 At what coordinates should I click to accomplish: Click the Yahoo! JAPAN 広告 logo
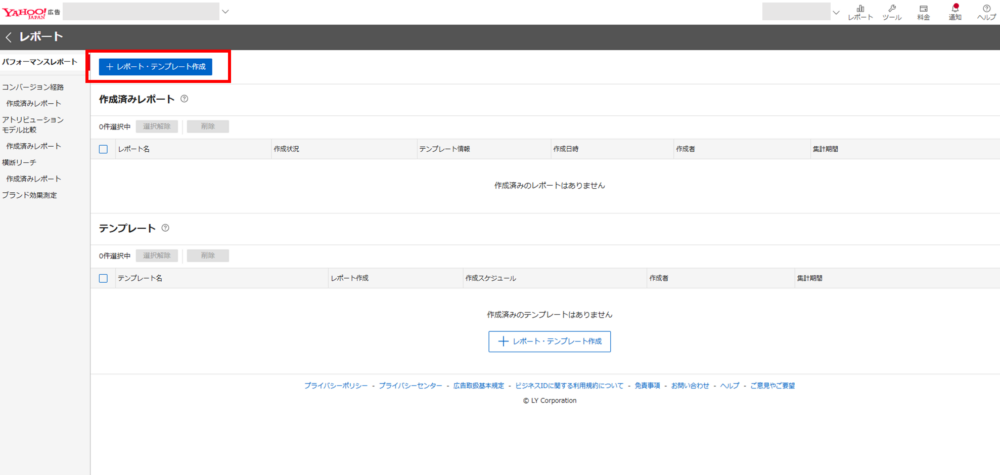pos(32,11)
